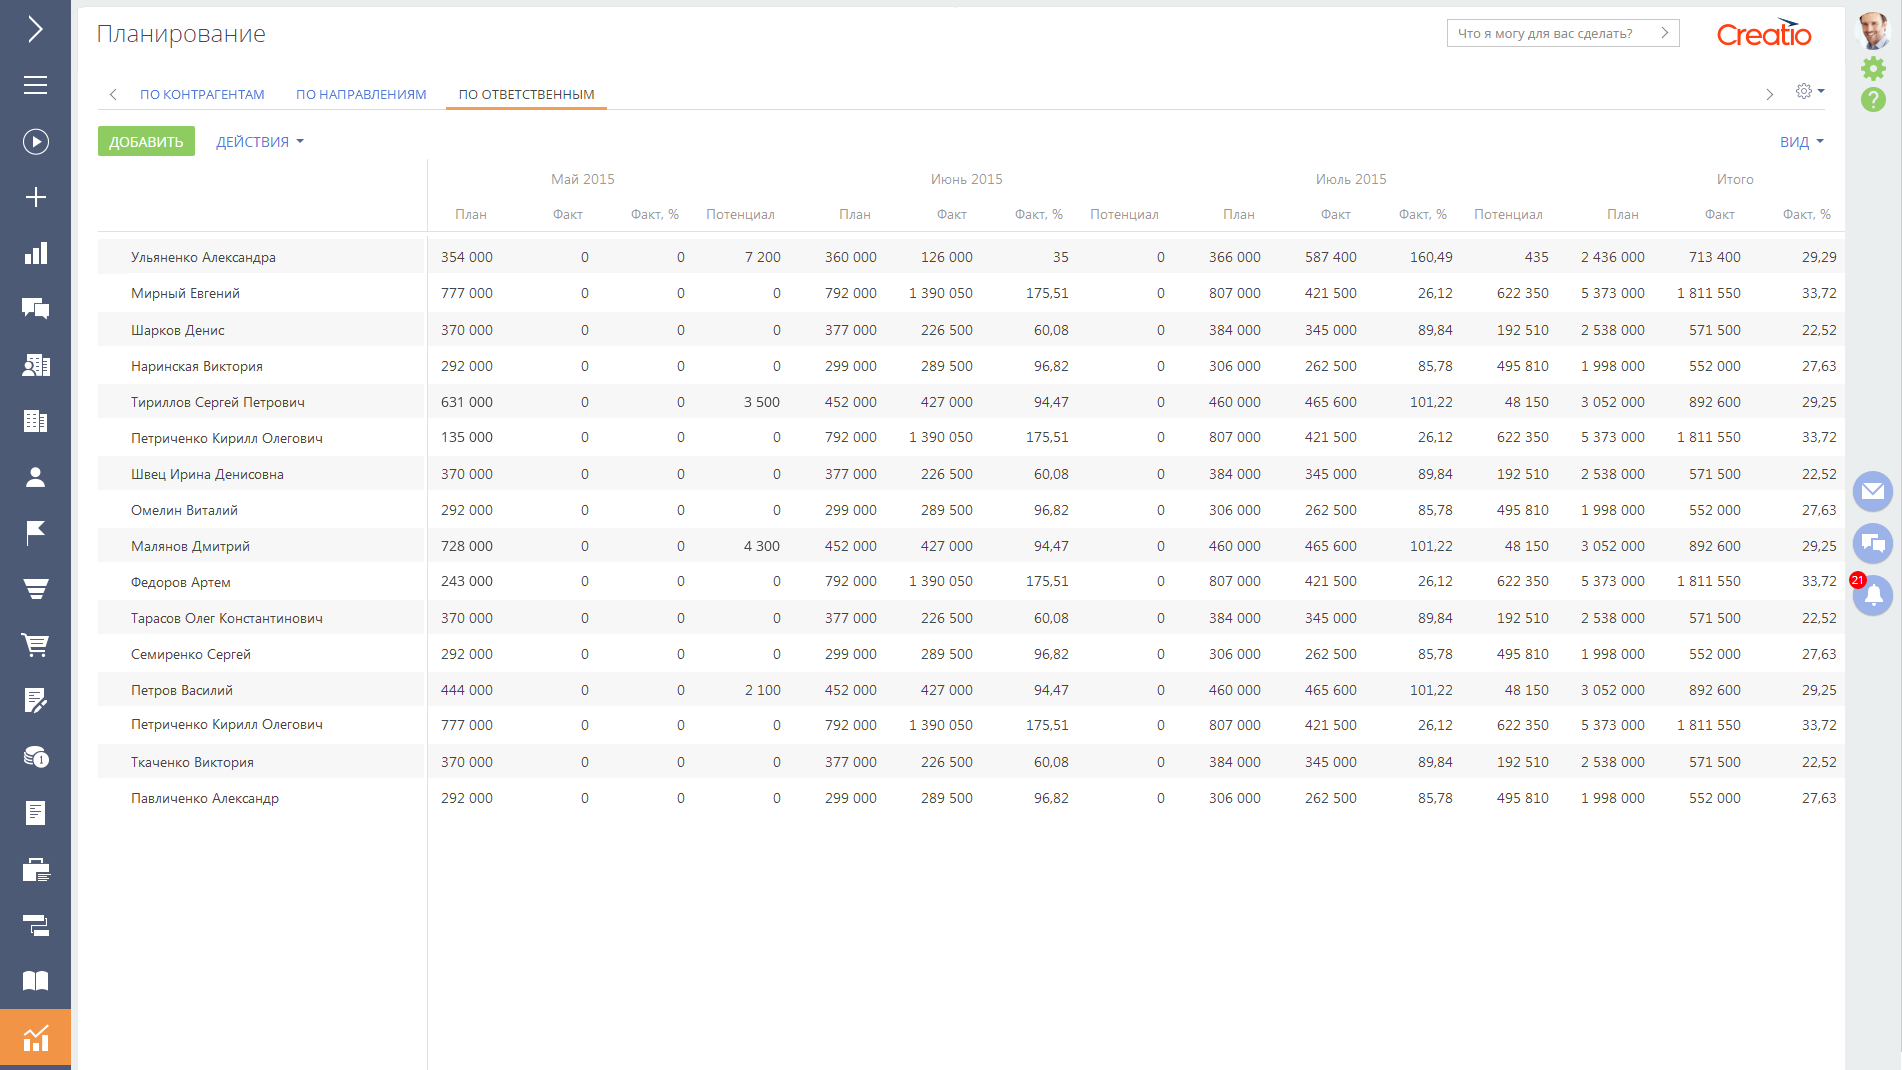This screenshot has height=1070, width=1902.
Task: Select the Малянов Дмитрий row
Action: (970, 546)
